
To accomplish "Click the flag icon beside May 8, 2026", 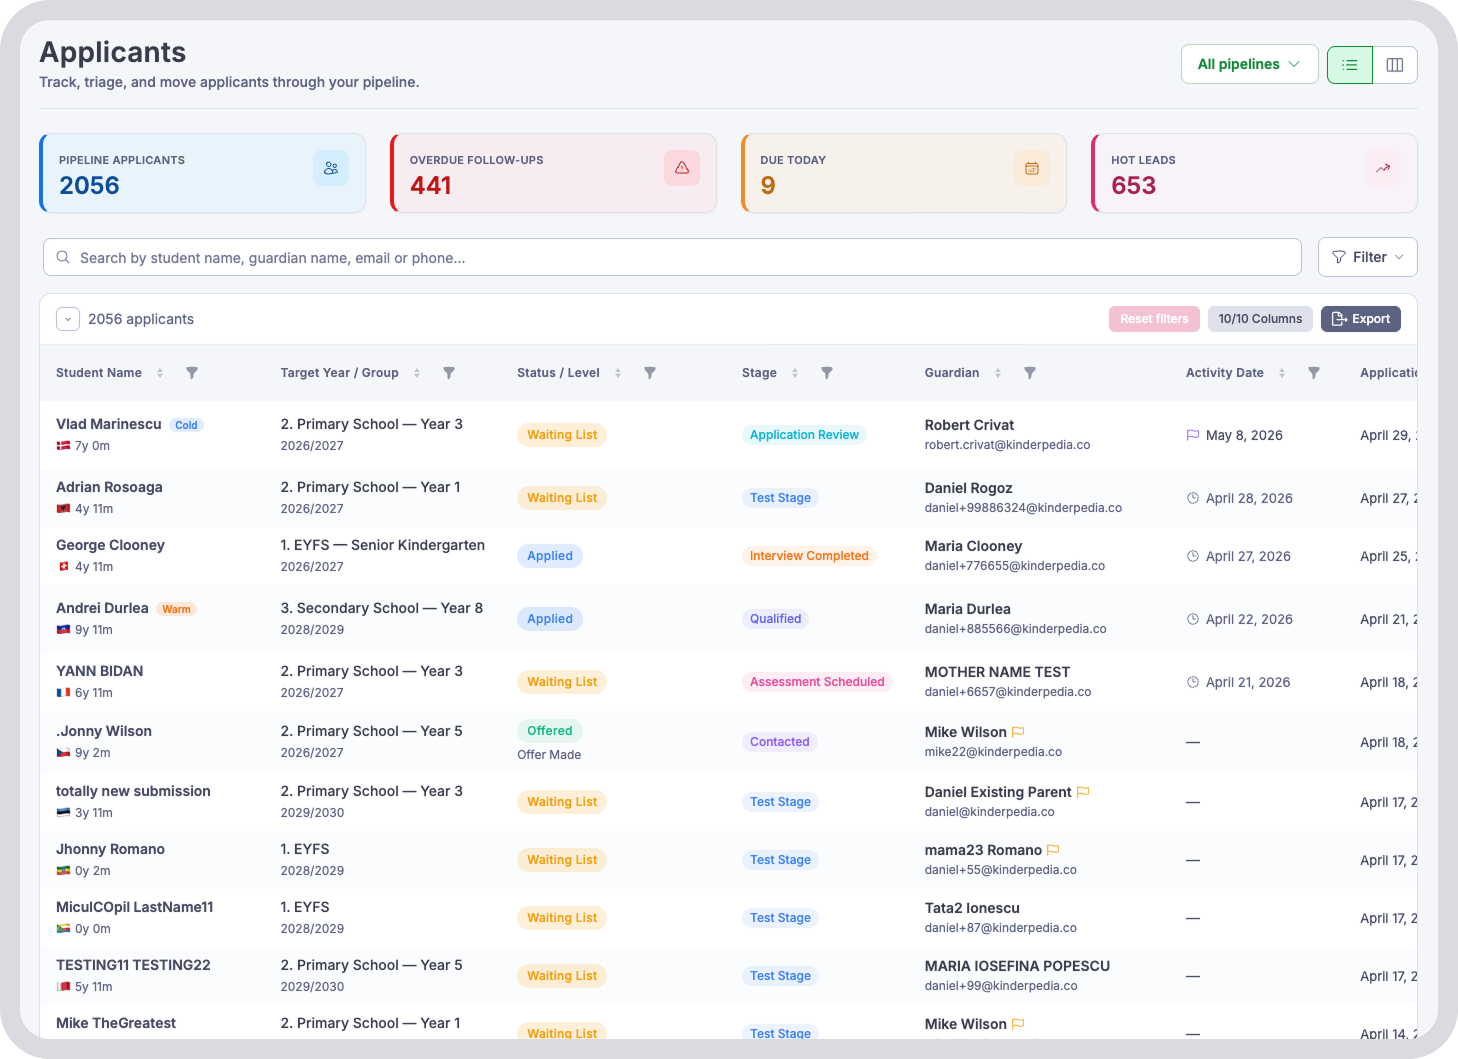I will [1193, 435].
